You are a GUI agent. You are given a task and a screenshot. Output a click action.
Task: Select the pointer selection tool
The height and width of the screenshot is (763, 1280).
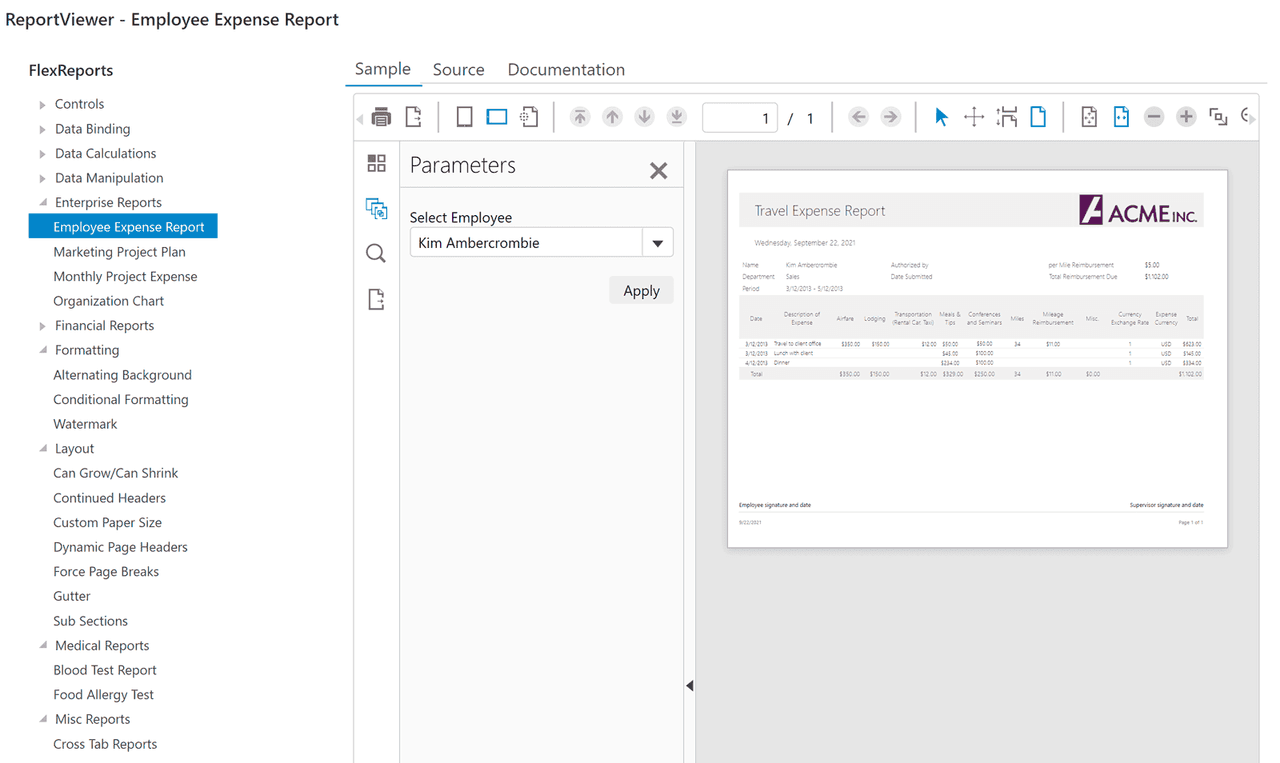click(941, 117)
